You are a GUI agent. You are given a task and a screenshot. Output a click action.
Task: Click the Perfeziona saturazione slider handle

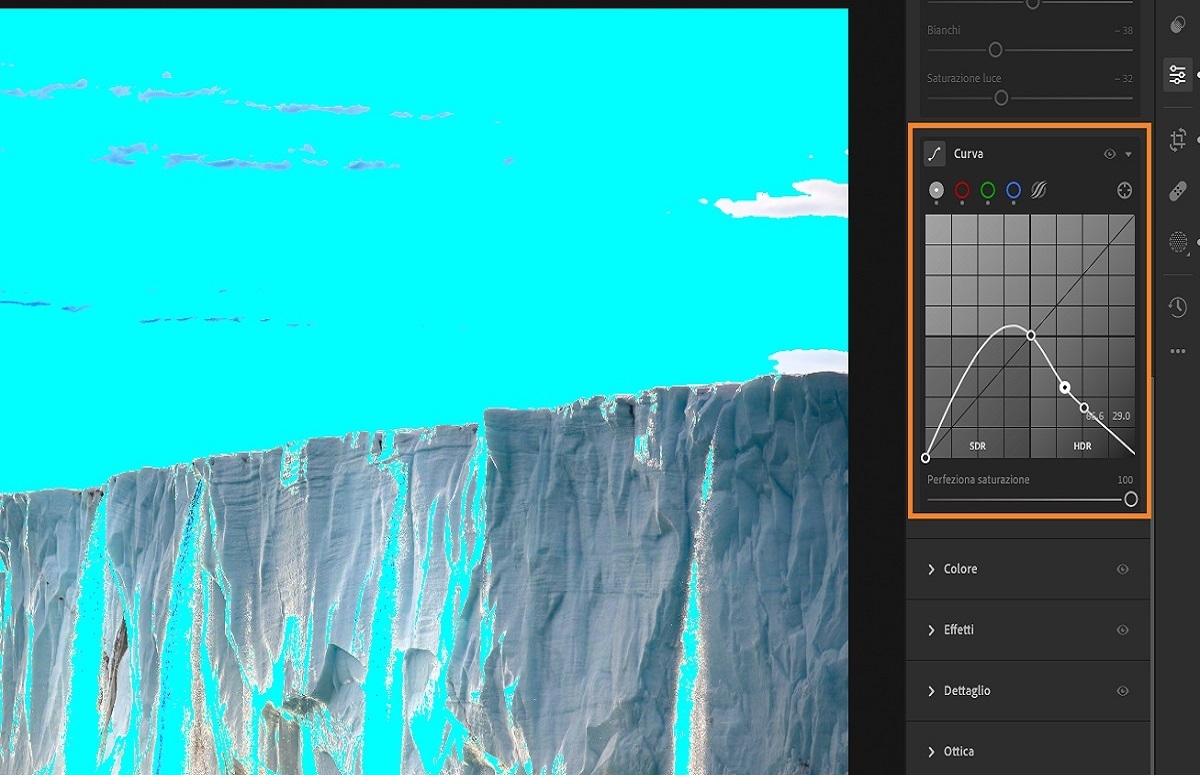click(x=1131, y=499)
